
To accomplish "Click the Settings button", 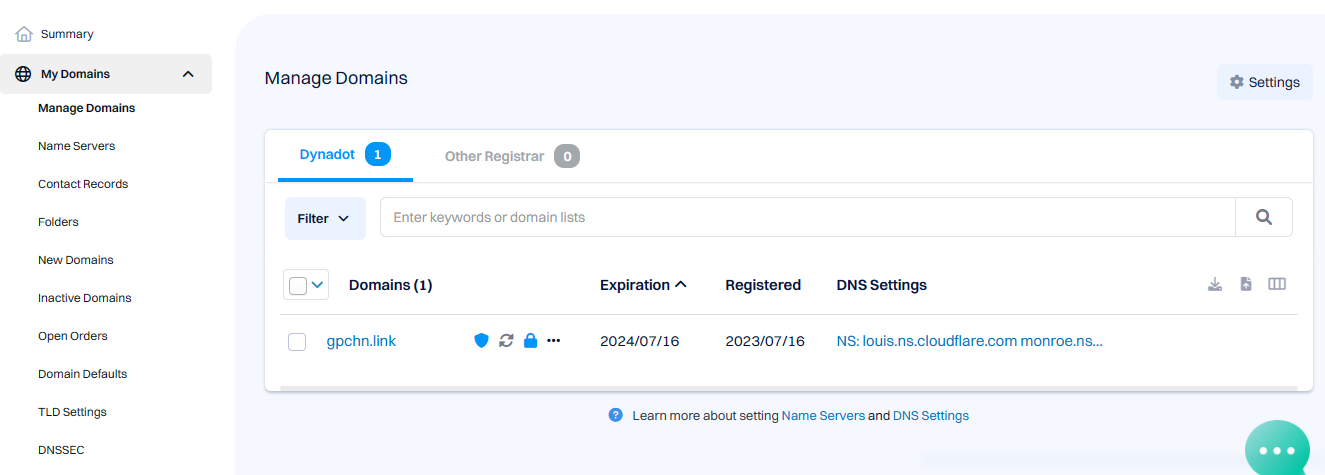I will (x=1264, y=82).
